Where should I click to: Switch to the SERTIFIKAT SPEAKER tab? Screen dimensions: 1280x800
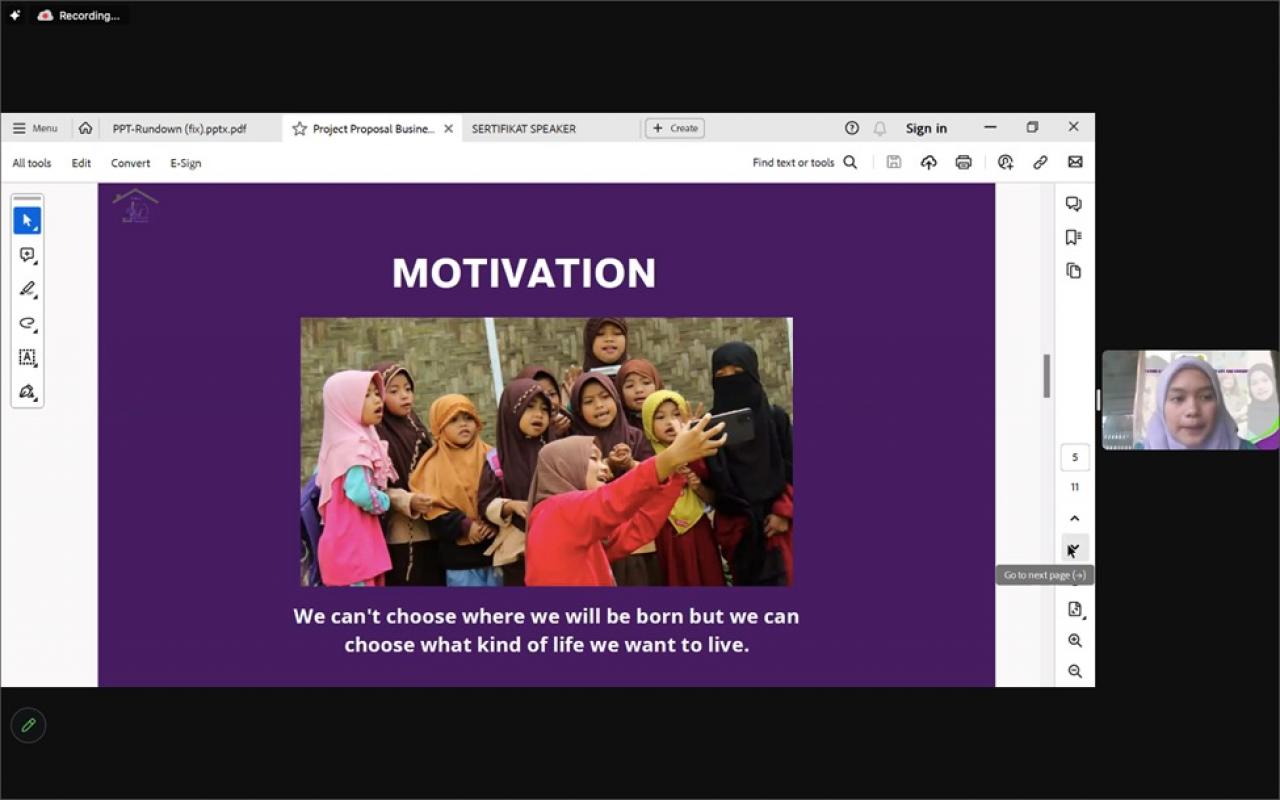524,128
